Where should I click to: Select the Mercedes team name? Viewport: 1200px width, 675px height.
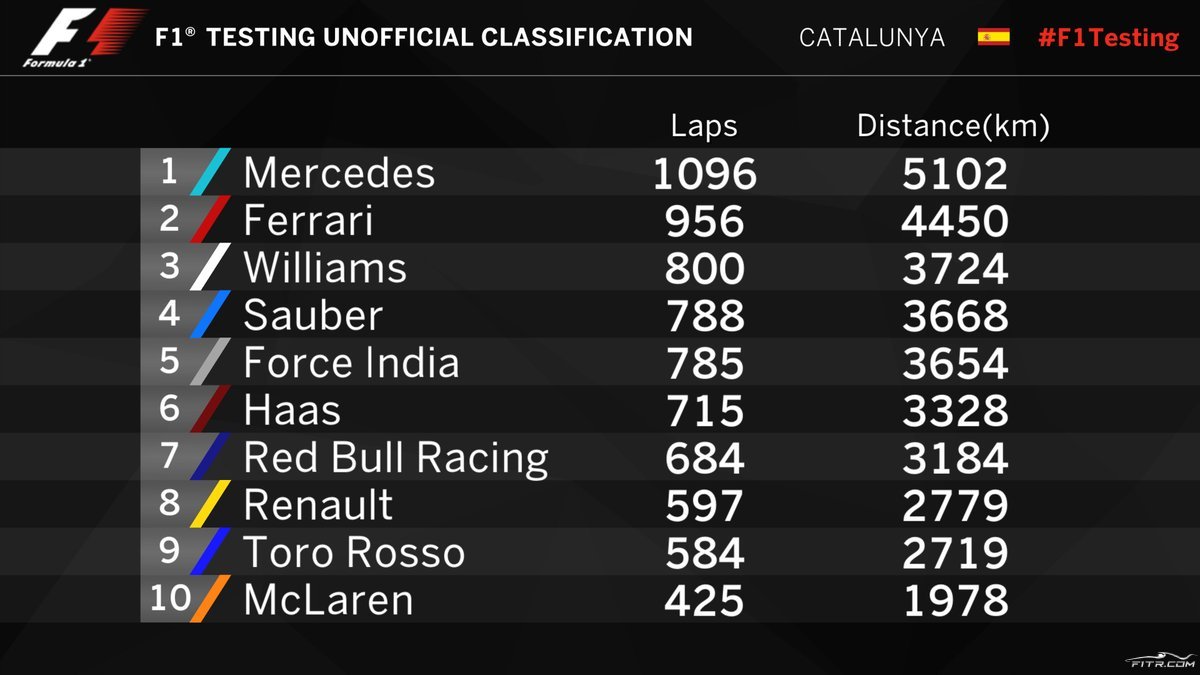pyautogui.click(x=339, y=173)
